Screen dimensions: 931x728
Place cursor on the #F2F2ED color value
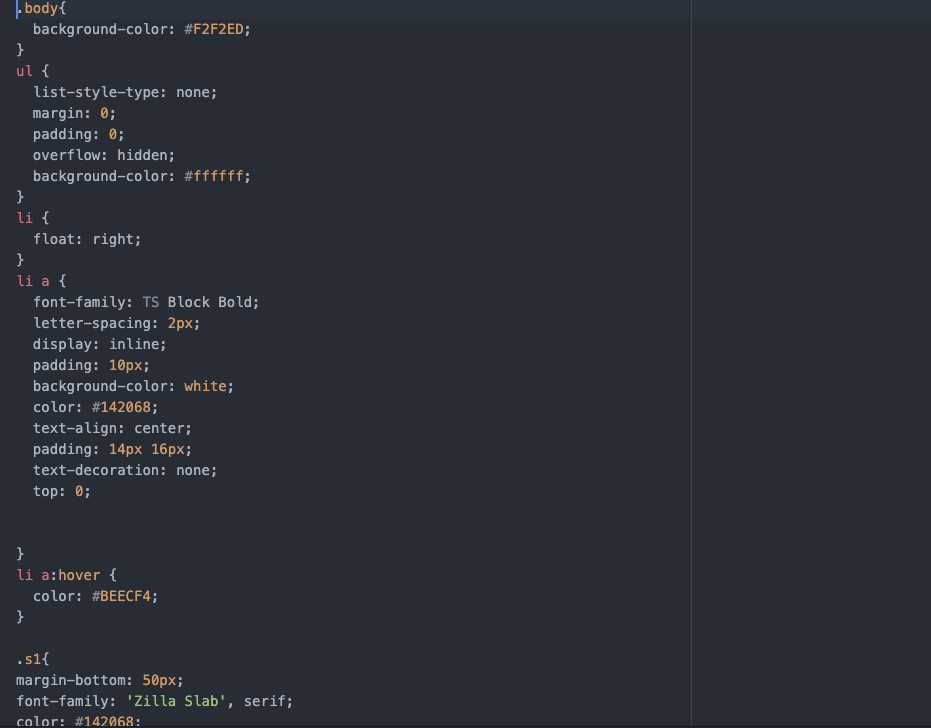point(214,29)
